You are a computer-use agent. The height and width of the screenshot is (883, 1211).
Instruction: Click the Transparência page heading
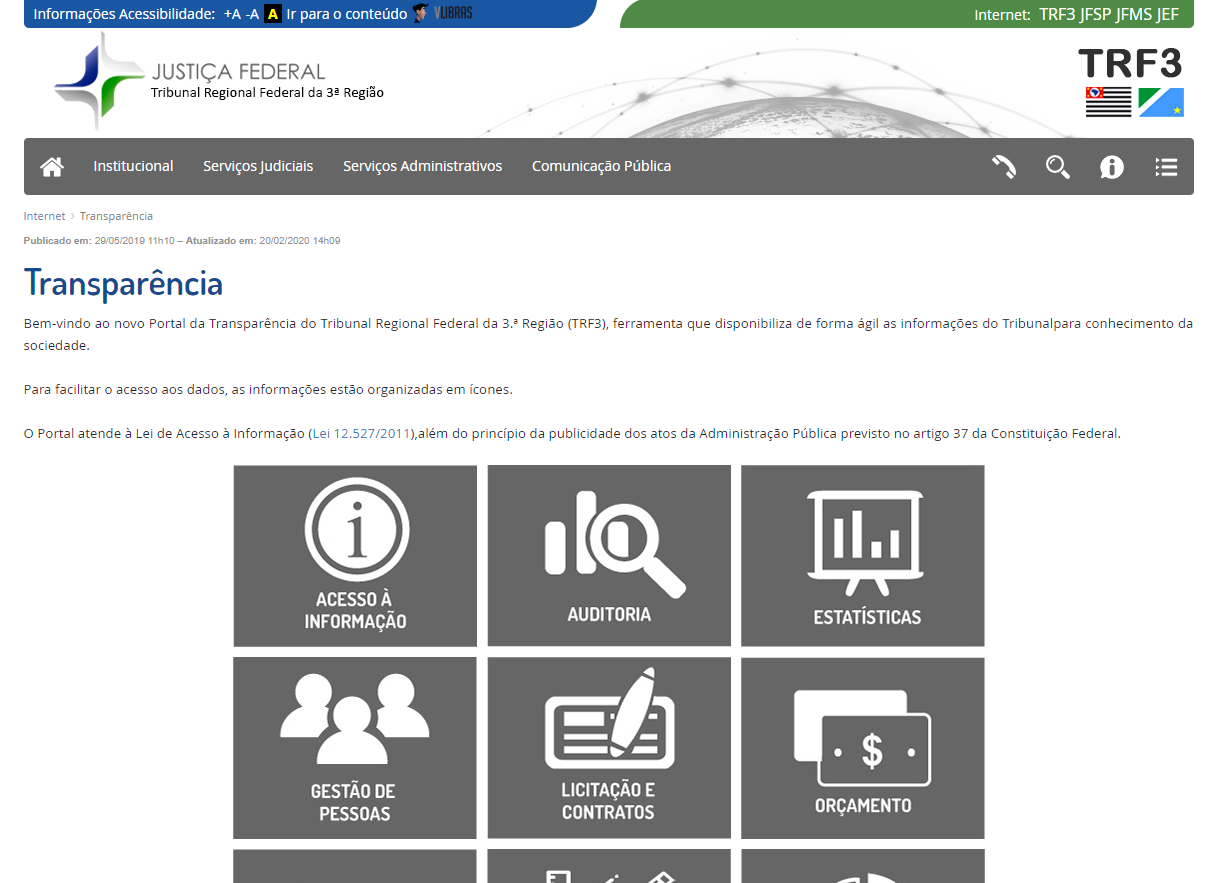tap(124, 284)
